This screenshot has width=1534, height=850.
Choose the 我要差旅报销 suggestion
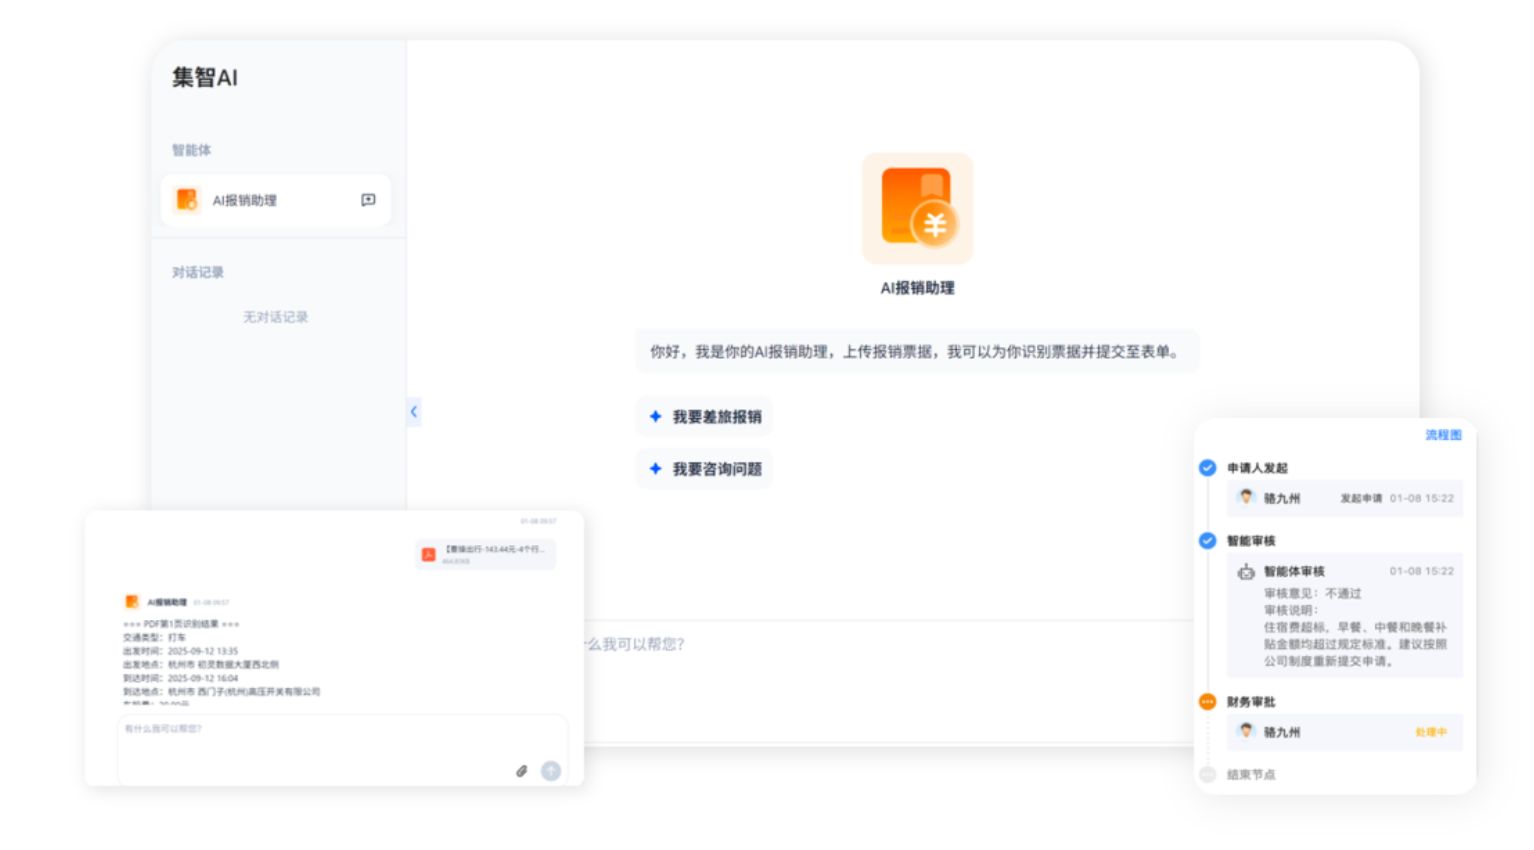coord(705,417)
